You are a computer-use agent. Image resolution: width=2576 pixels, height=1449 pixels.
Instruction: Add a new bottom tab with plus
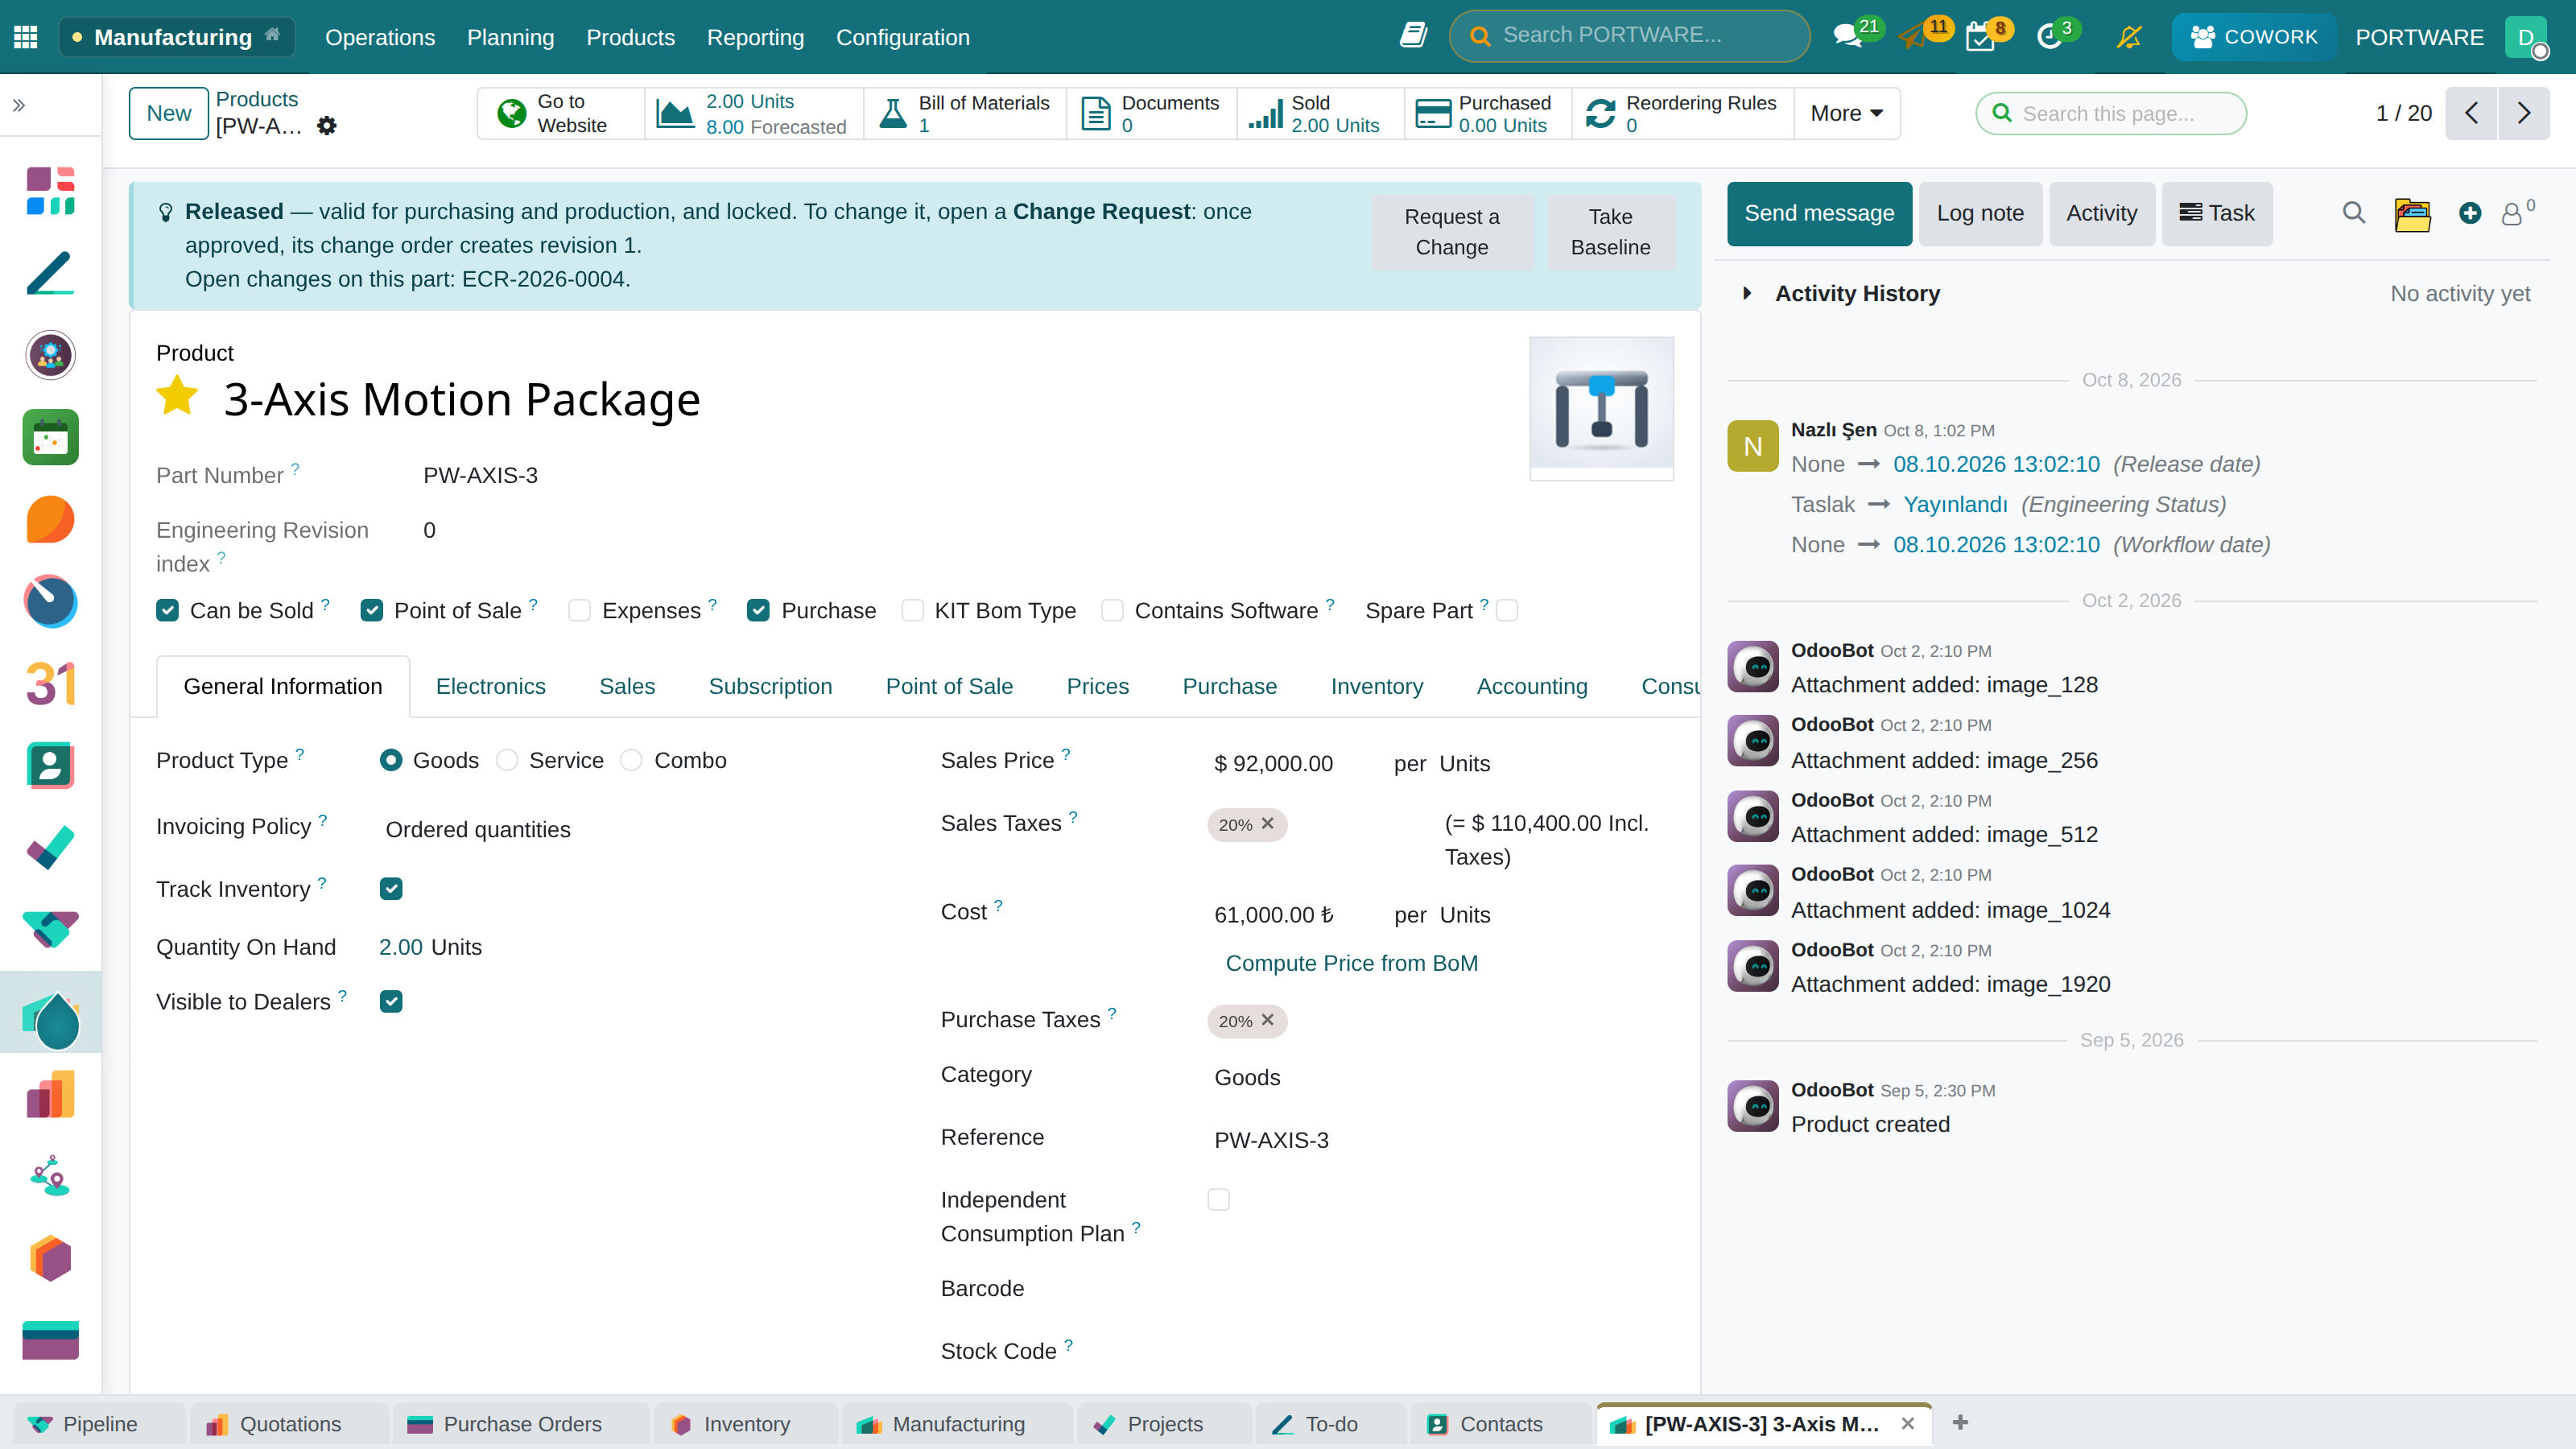point(1960,1422)
